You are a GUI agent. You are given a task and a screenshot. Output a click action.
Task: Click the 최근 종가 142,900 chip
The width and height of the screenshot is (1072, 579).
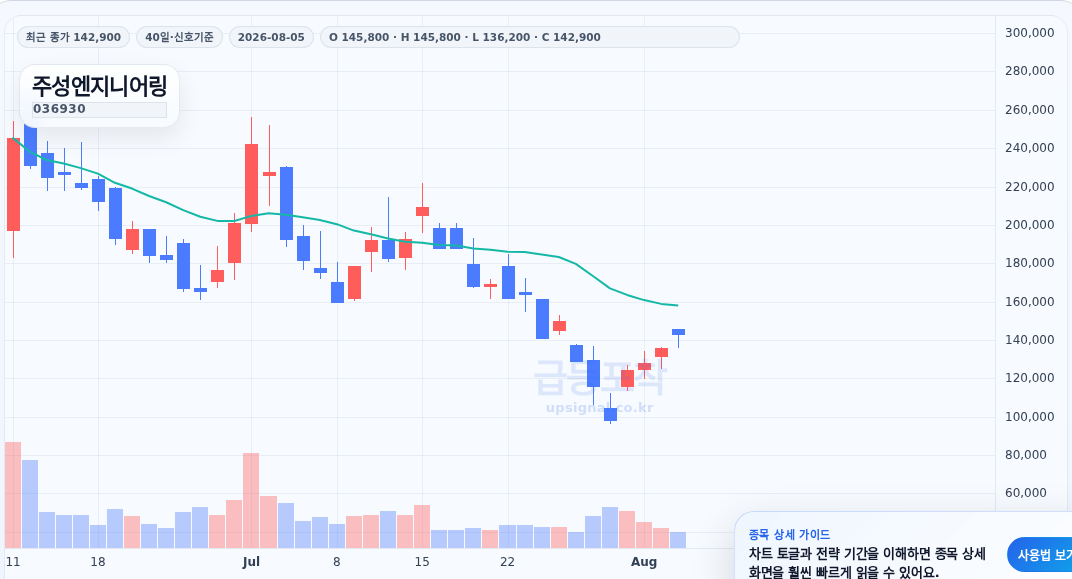(x=73, y=37)
